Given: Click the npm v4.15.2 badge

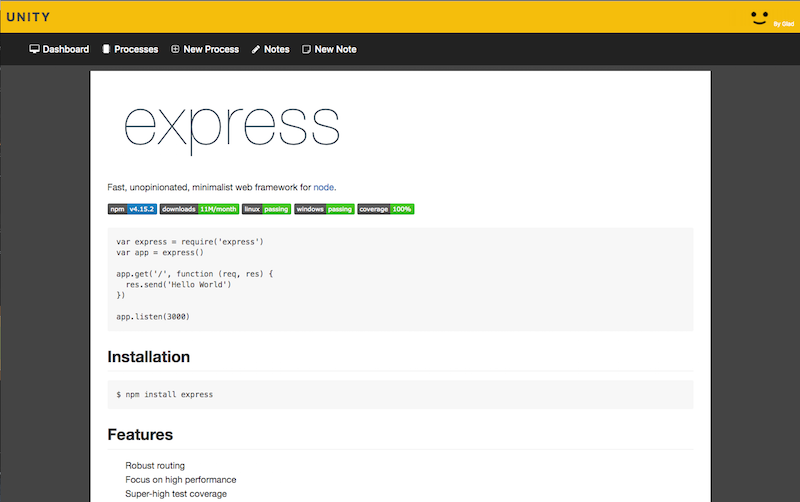Looking at the screenshot, I should [132, 209].
